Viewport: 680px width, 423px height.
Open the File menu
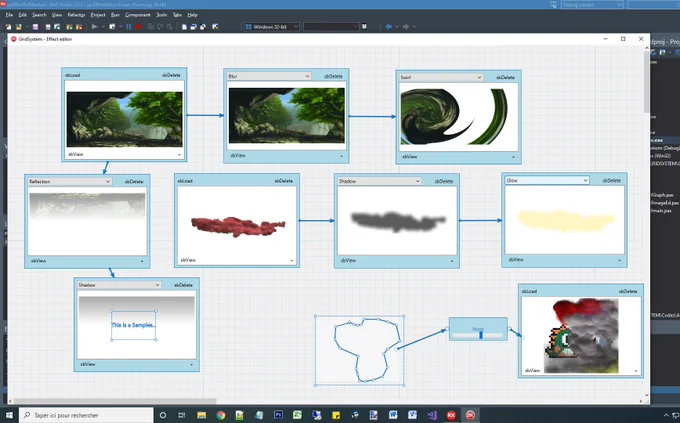coord(9,15)
